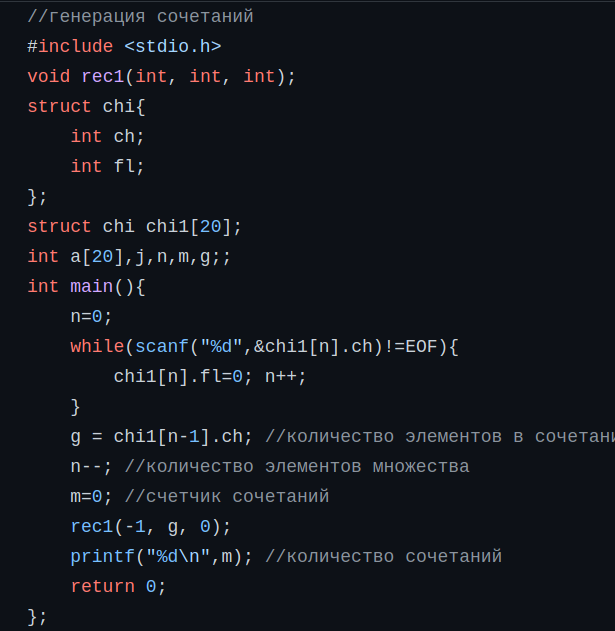Click the comment line 'генерация сочетаний'

[140, 17]
